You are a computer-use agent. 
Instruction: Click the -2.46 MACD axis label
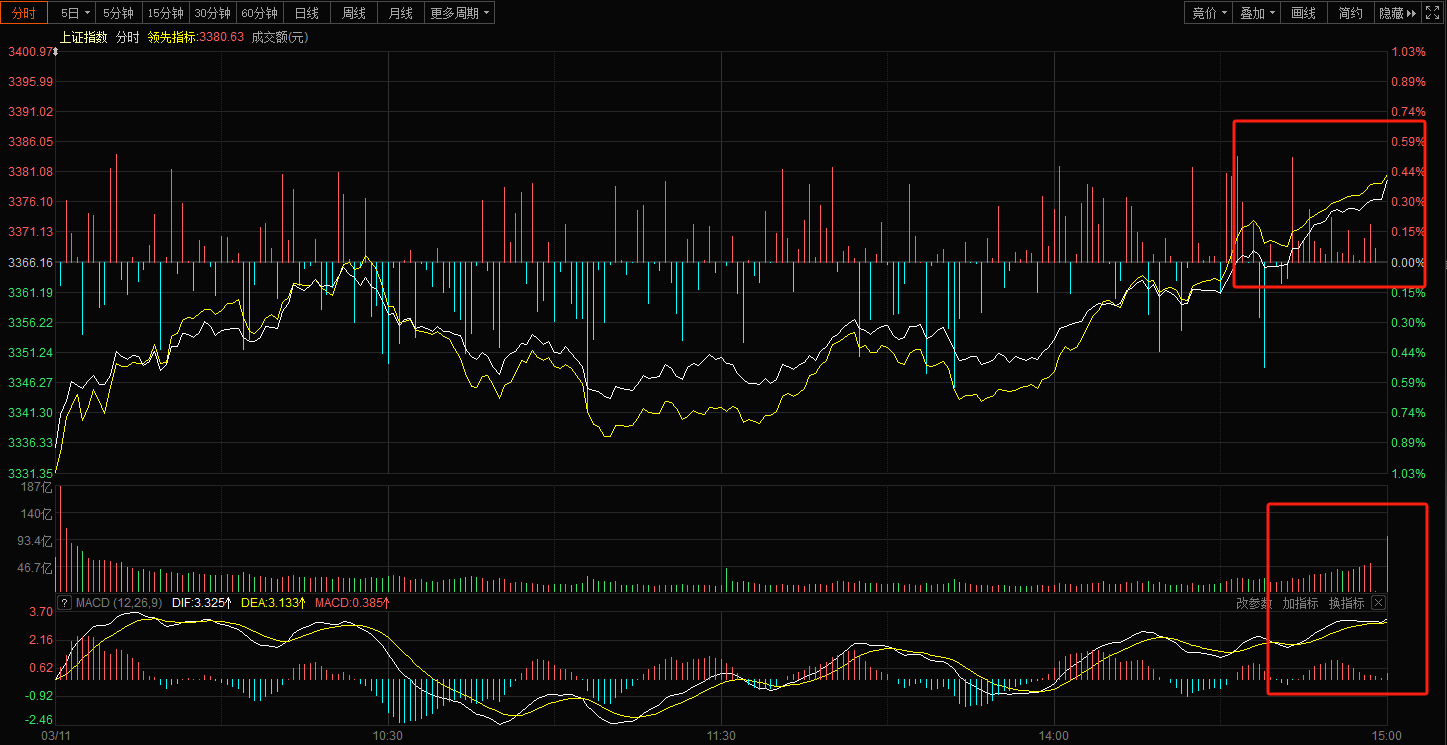click(x=39, y=719)
